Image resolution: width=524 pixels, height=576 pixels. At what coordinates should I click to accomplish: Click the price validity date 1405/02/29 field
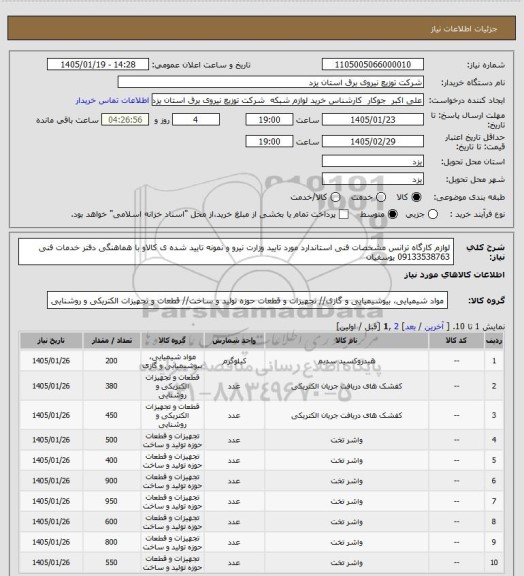tap(373, 141)
